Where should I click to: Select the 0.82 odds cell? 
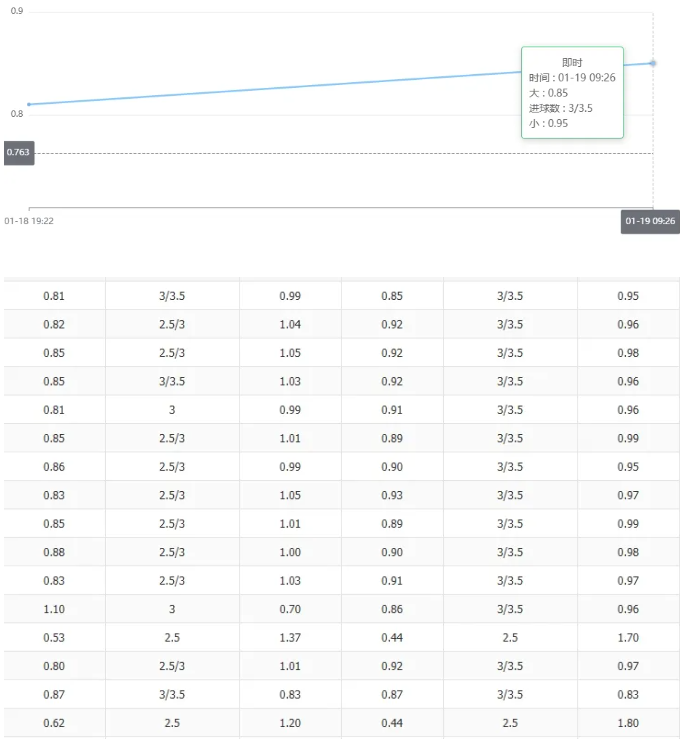[x=54, y=325]
